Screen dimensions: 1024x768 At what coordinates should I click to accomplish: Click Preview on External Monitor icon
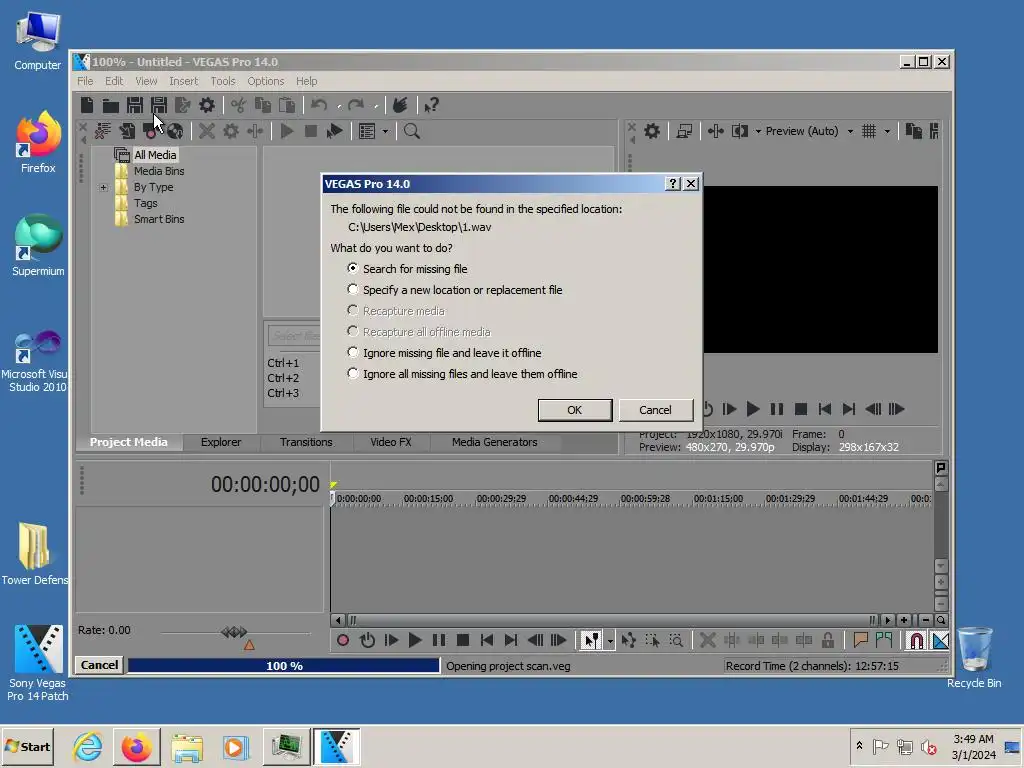point(684,131)
